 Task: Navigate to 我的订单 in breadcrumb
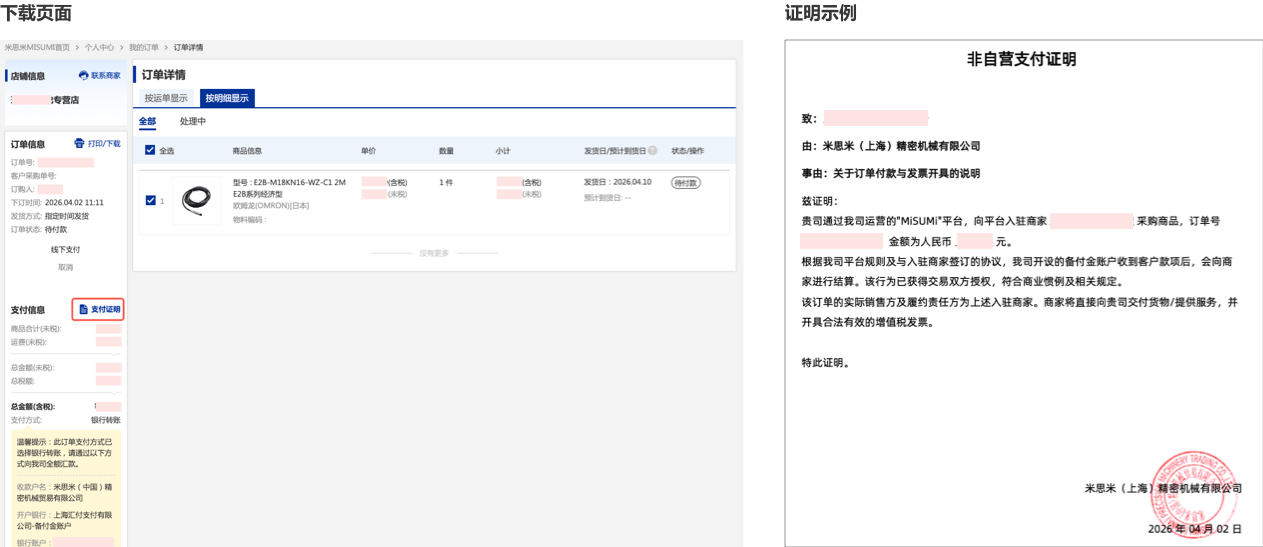click(x=145, y=47)
